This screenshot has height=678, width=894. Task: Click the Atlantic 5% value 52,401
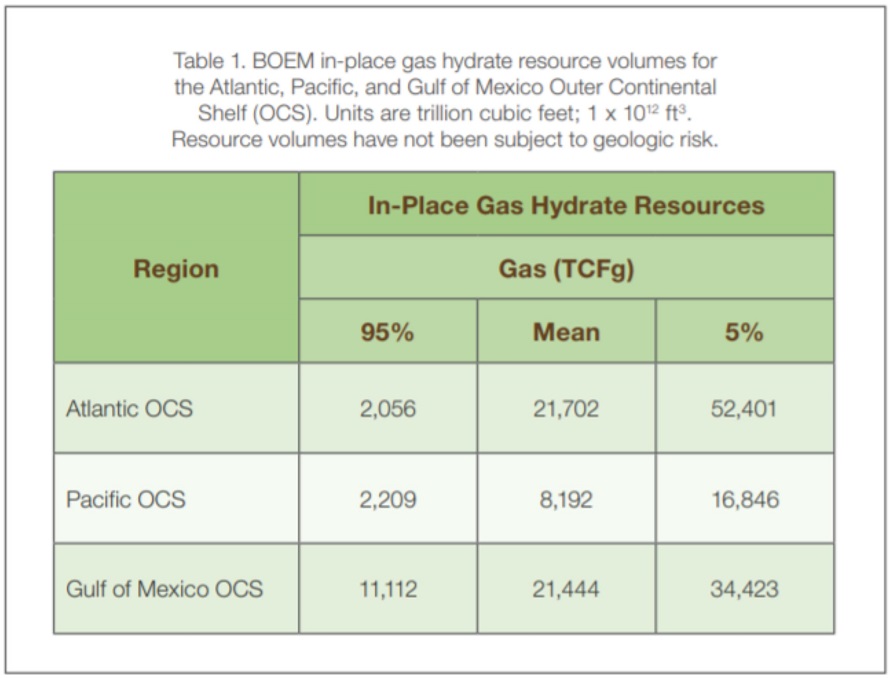pos(744,408)
